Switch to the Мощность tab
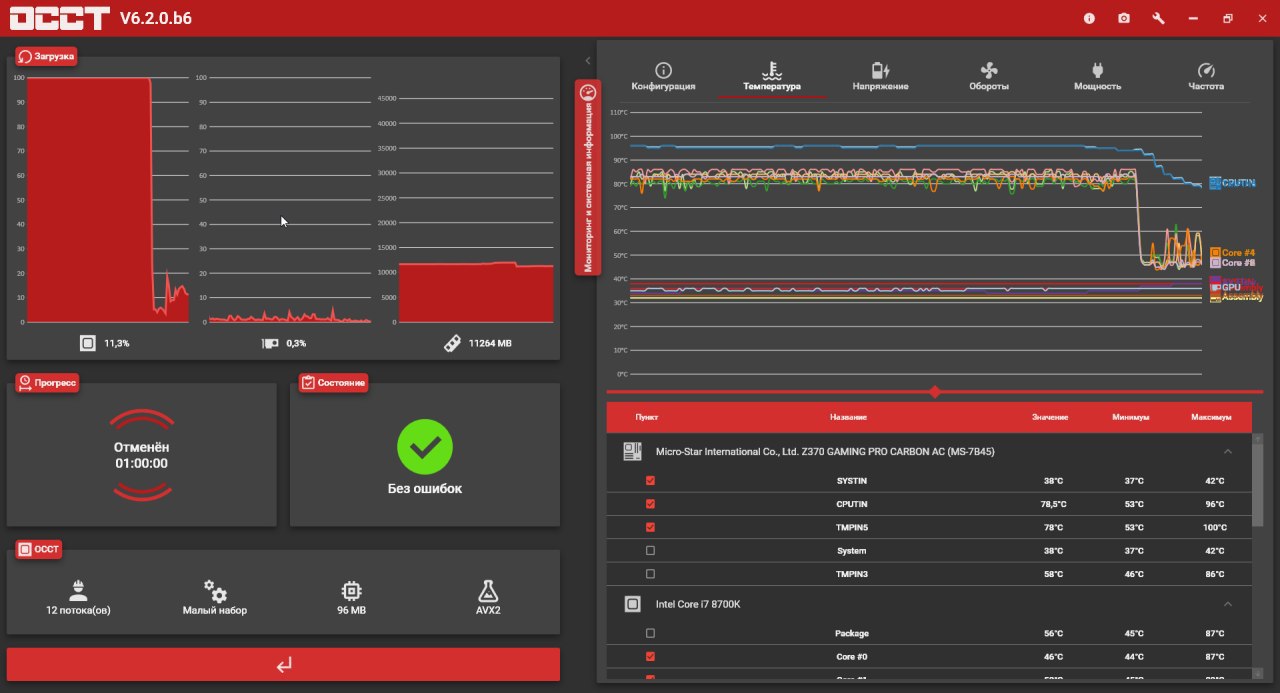The image size is (1280, 693). (x=1097, y=77)
